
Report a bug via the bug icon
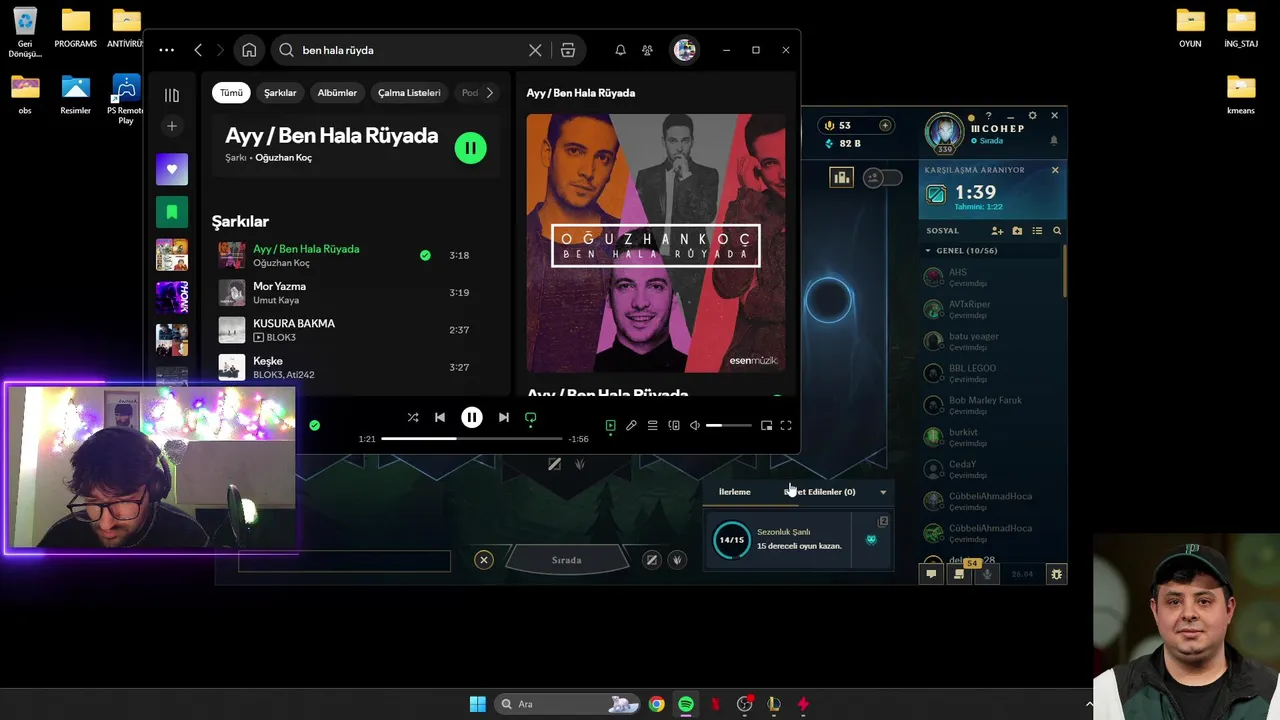click(1056, 574)
